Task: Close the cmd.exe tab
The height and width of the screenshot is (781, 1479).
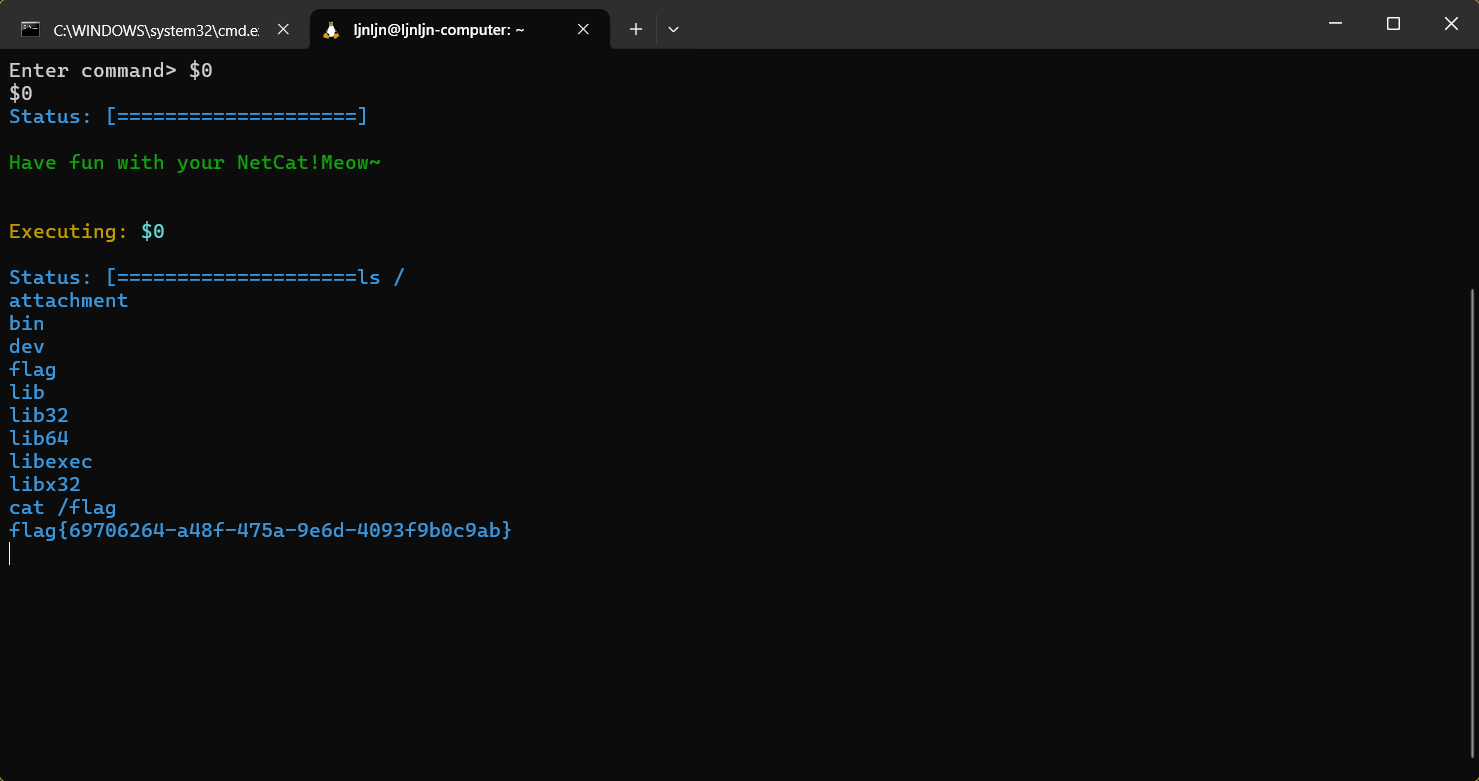Action: point(283,29)
